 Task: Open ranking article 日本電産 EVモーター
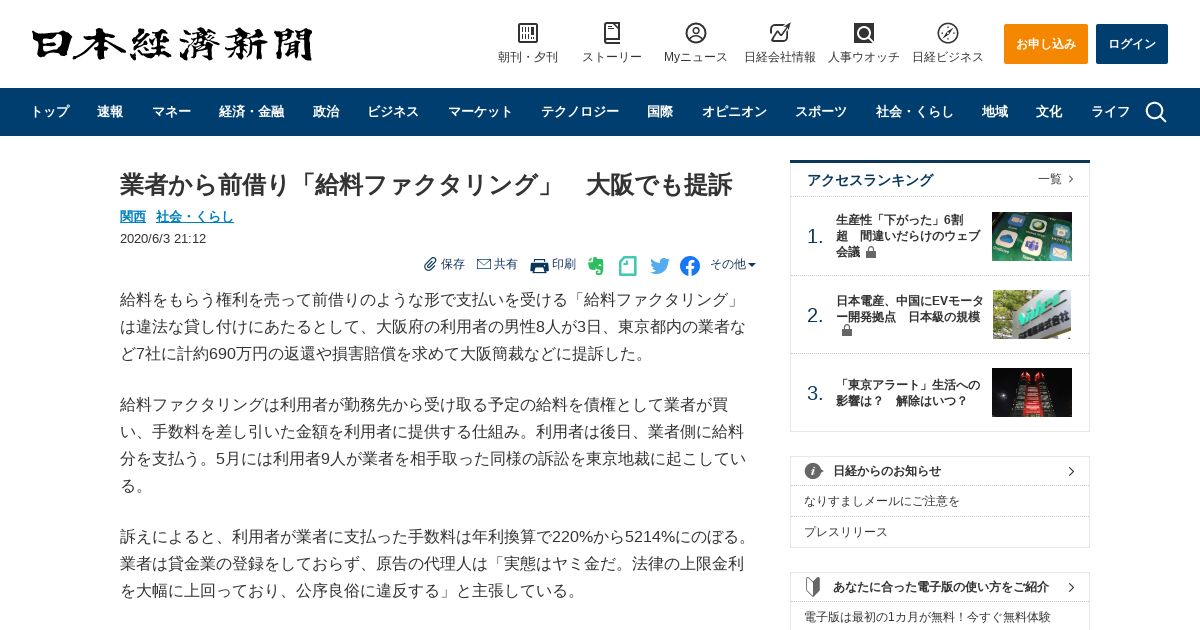click(x=910, y=314)
